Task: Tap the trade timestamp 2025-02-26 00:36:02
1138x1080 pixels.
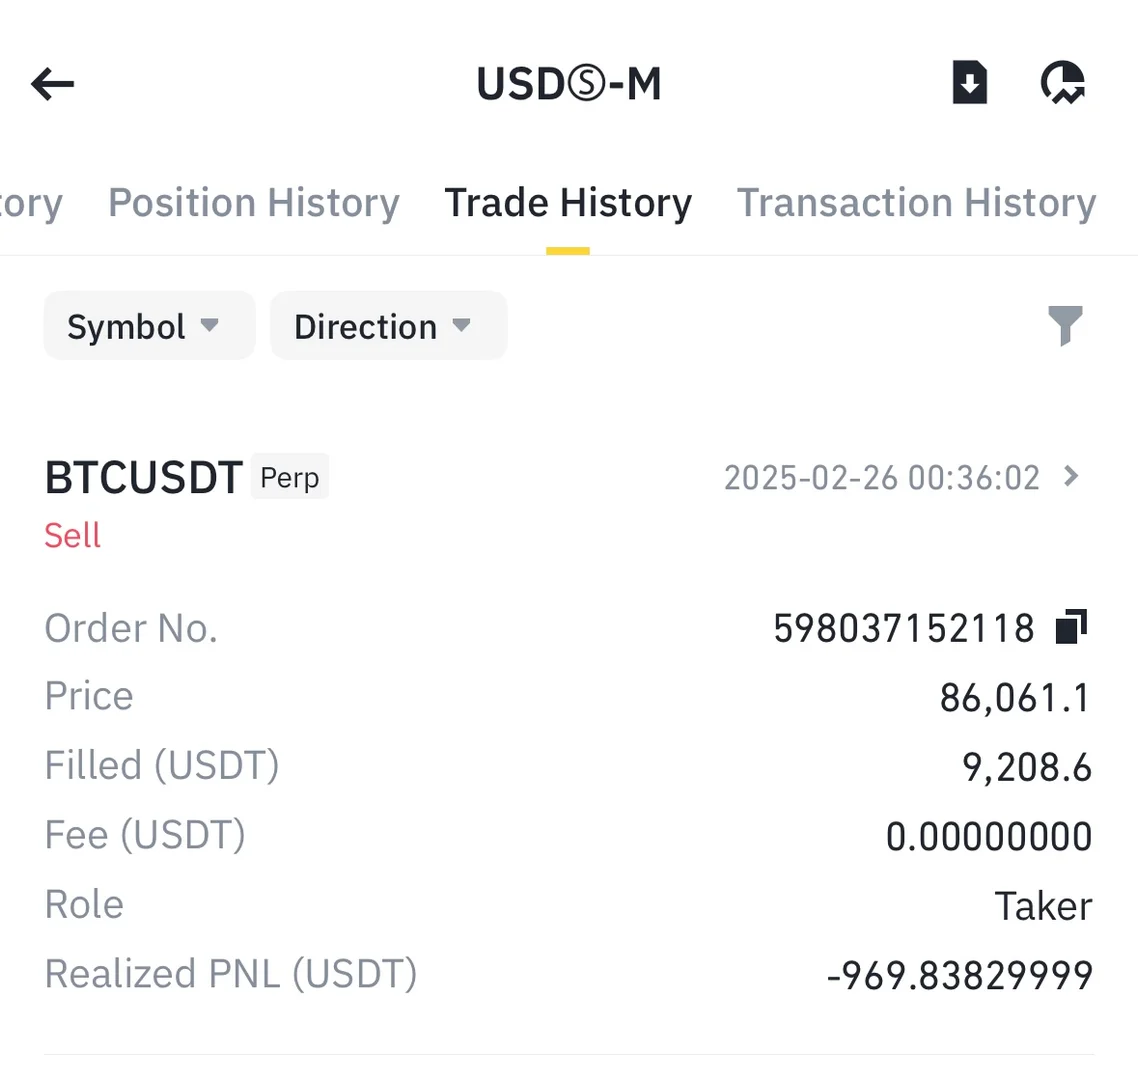Action: pyautogui.click(x=881, y=478)
